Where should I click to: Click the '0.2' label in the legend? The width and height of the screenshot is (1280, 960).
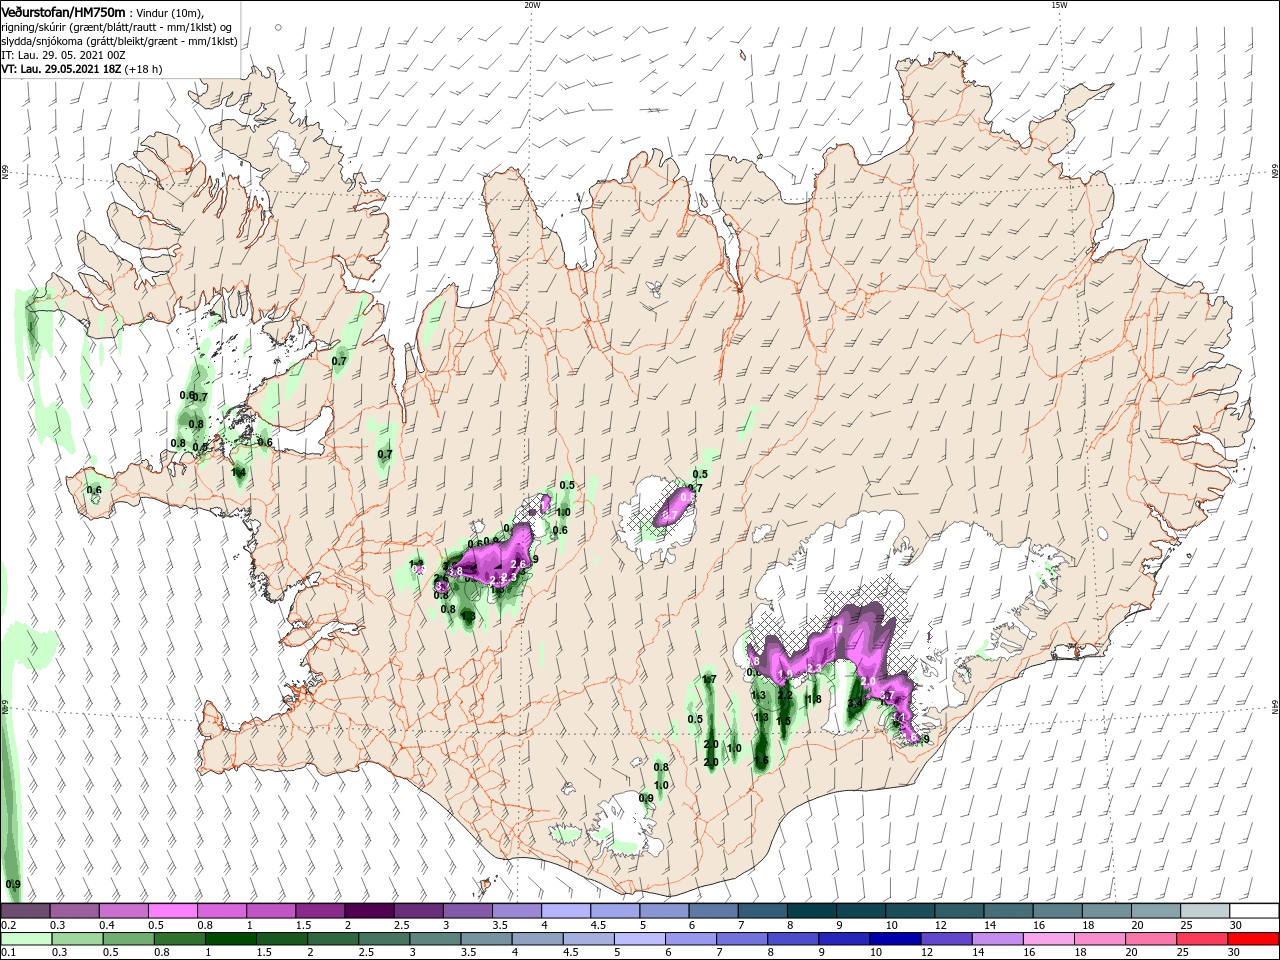(x=8, y=926)
